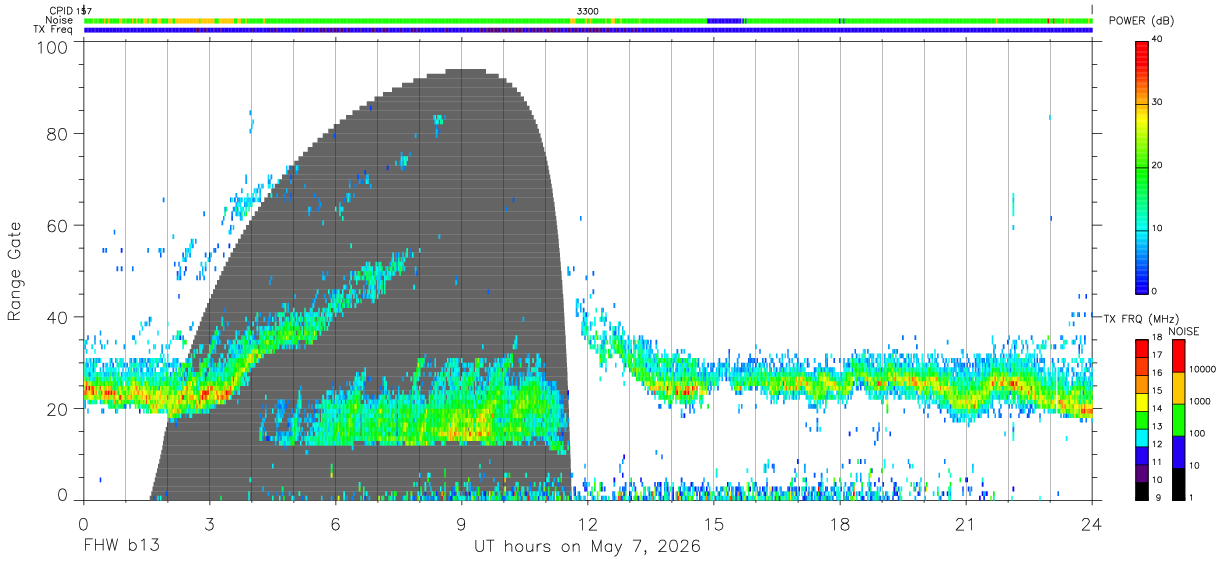Click frequency legend tick 11

point(1158,461)
